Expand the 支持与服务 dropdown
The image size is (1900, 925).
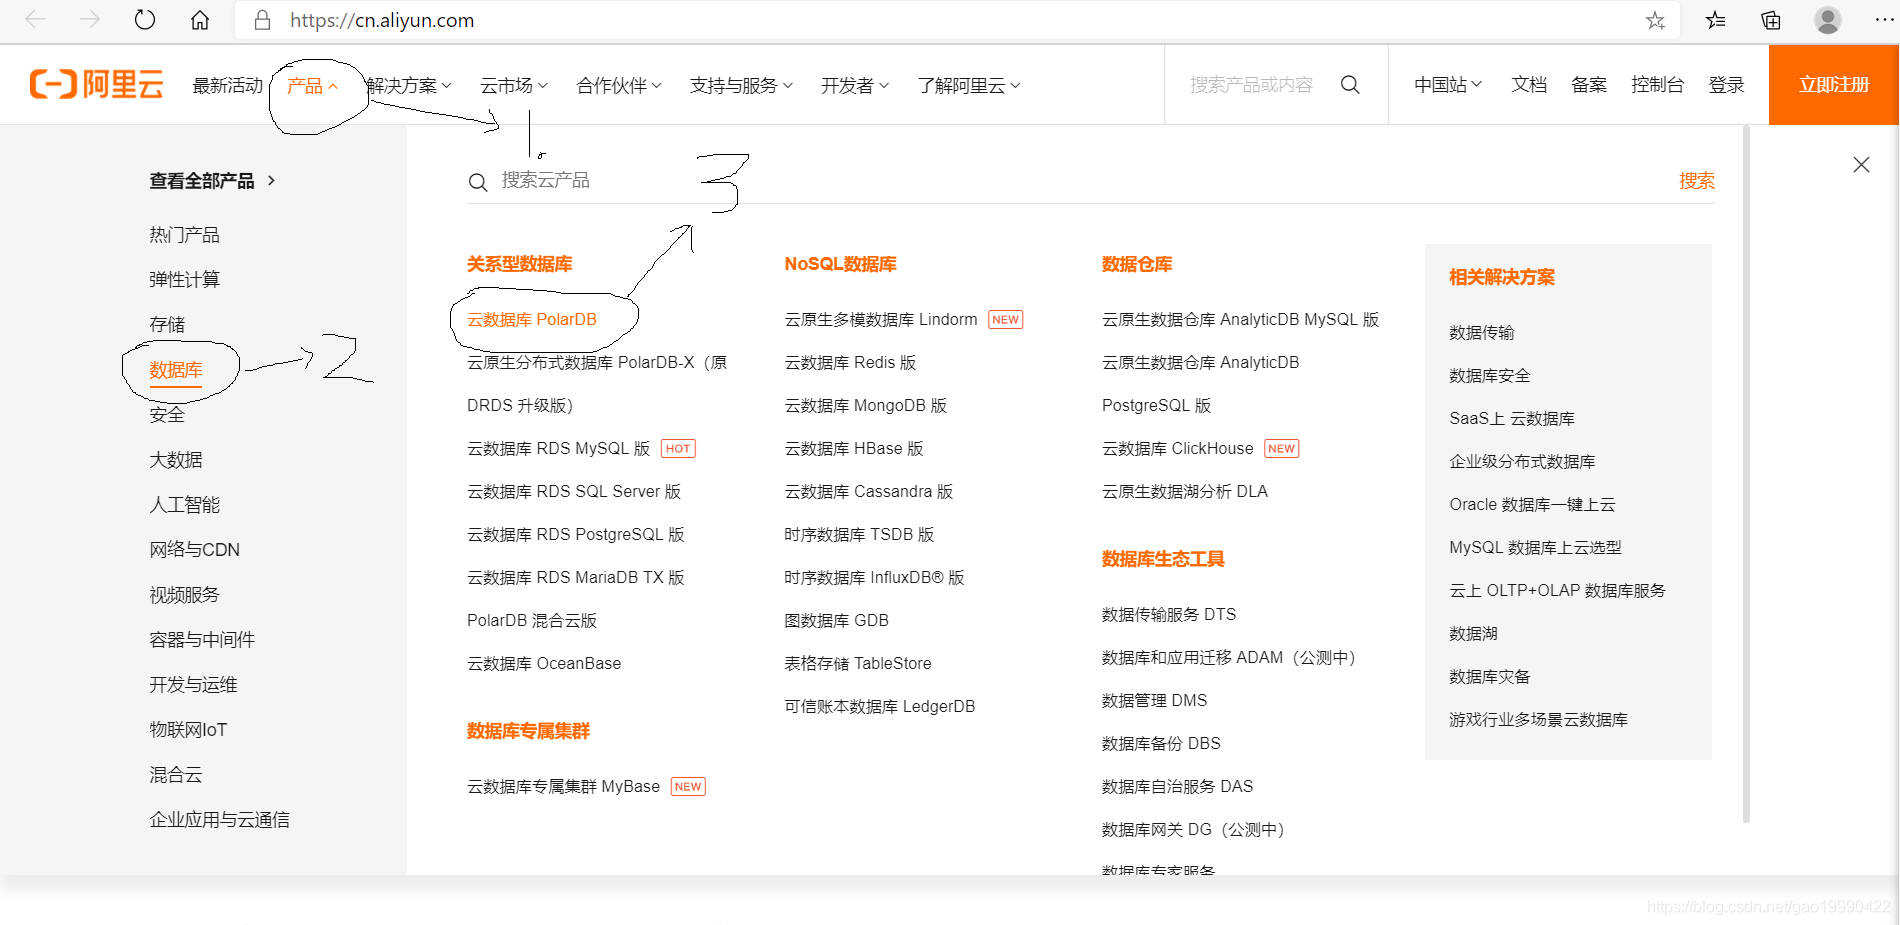(x=741, y=86)
